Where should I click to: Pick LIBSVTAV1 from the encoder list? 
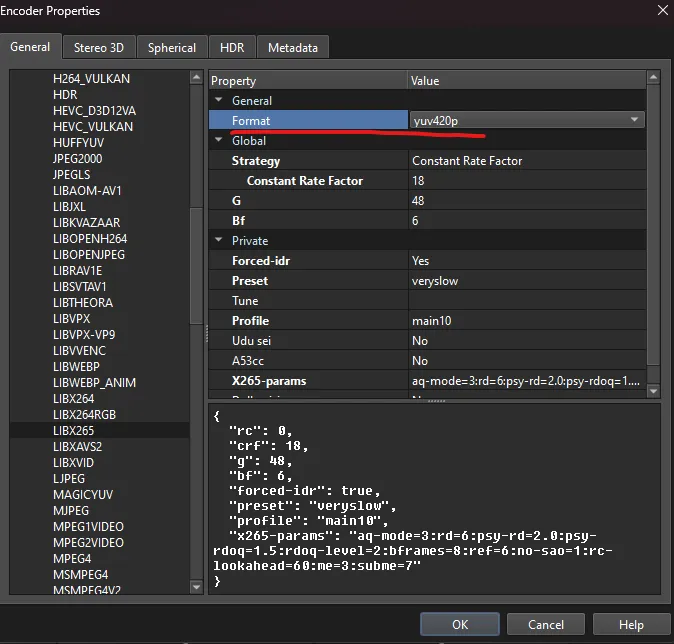click(82, 286)
